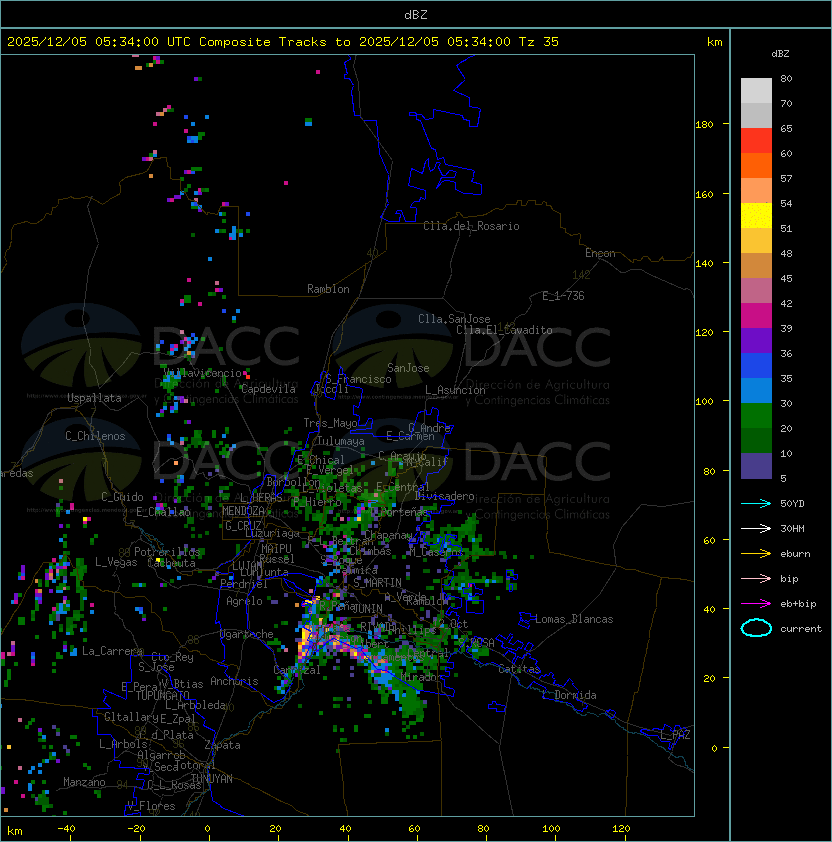Click the 'dBZ' heading above the color scale
832x842 pixels.
coord(780,54)
